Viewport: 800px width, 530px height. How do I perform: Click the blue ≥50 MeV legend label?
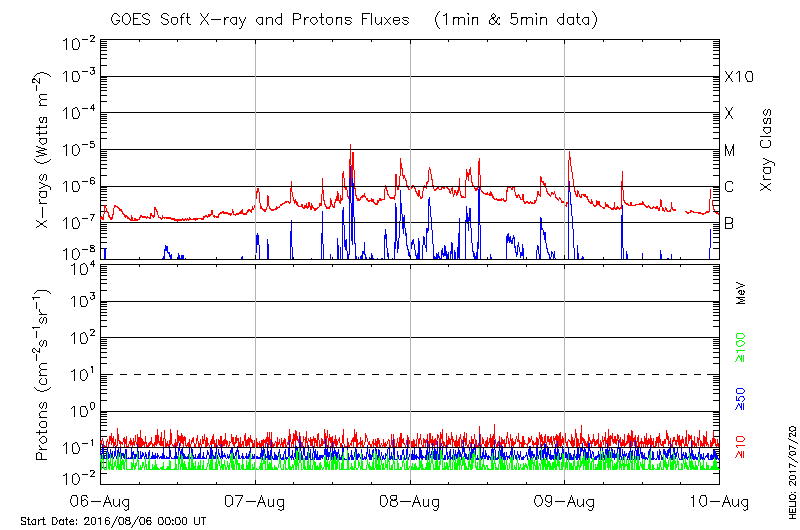coord(741,399)
